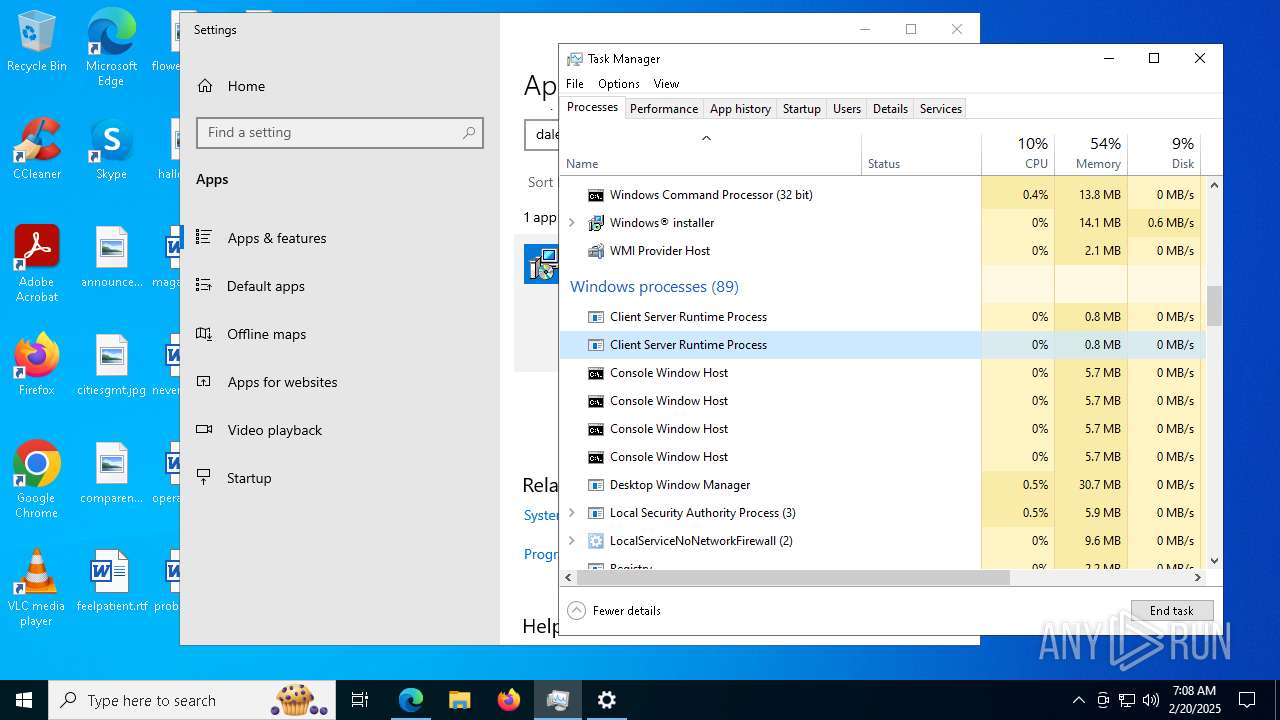Click the Startup icon in Settings sidebar
This screenshot has height=720, width=1280.
(204, 478)
